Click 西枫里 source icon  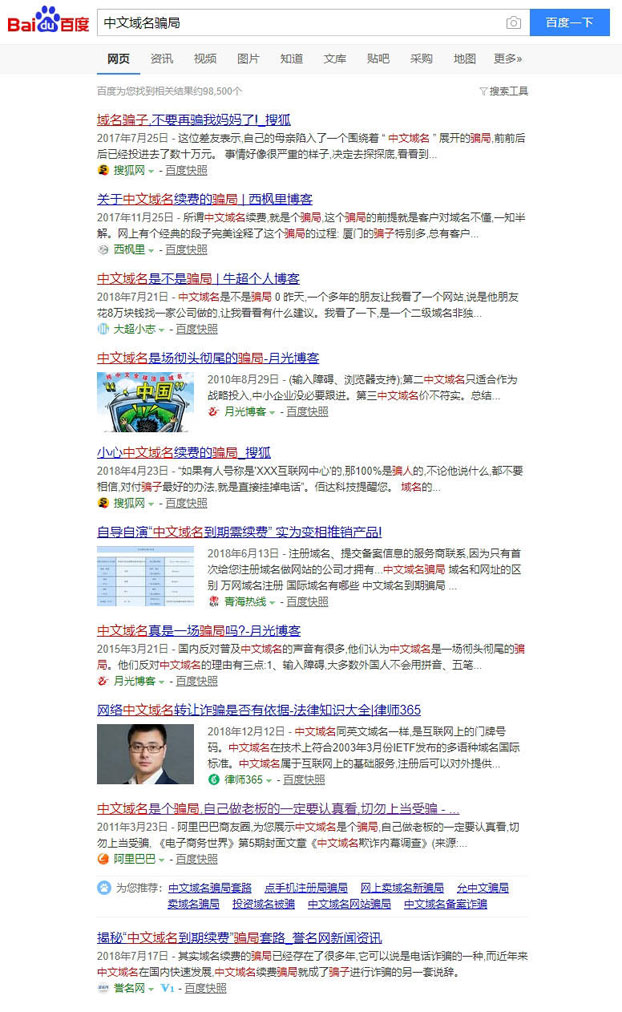point(103,250)
